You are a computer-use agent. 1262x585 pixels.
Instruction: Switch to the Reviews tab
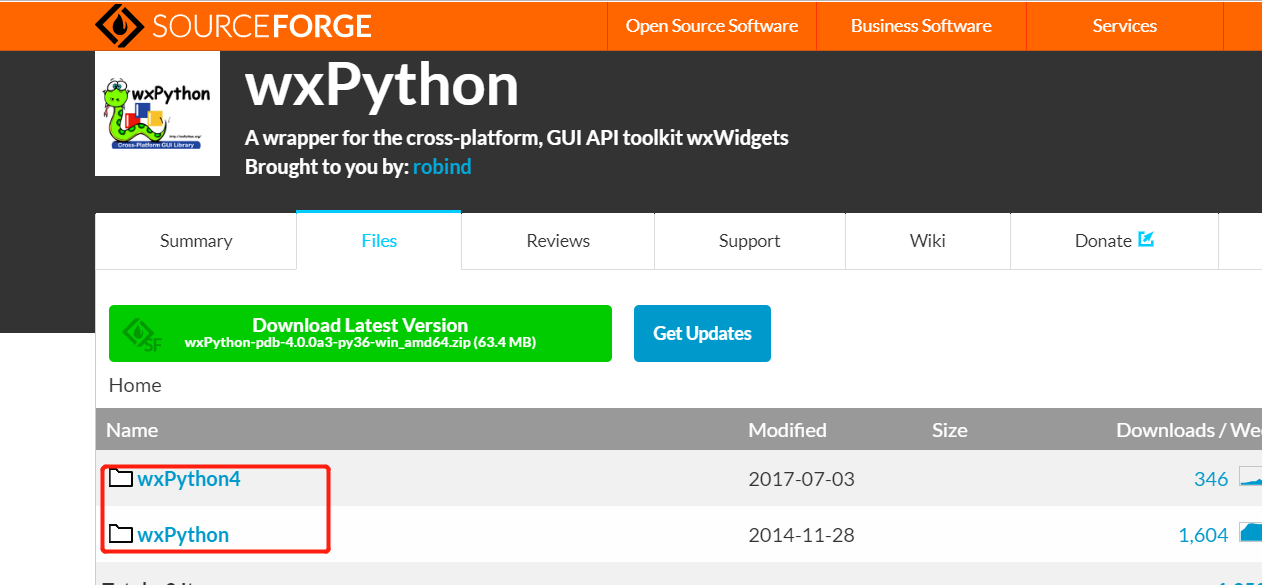tap(557, 240)
